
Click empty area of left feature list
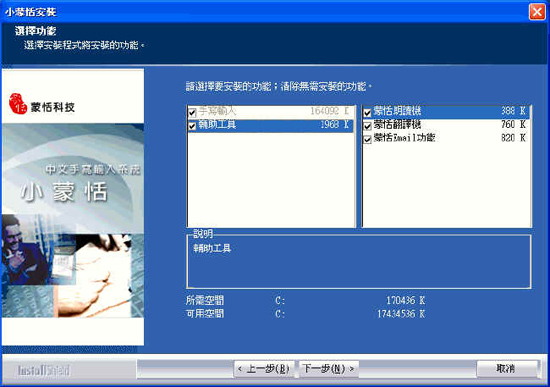[x=271, y=179]
